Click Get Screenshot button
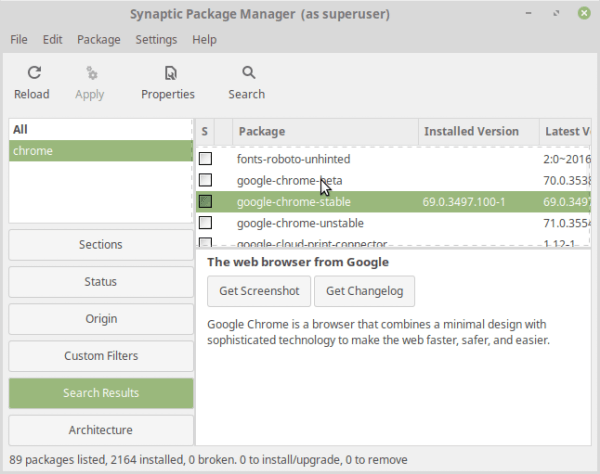 pos(259,291)
